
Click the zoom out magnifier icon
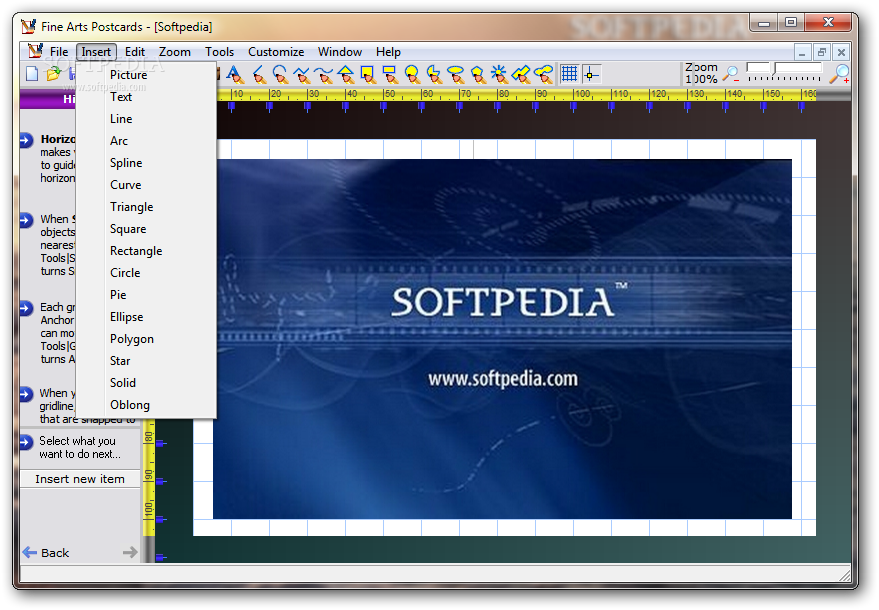pyautogui.click(x=731, y=73)
